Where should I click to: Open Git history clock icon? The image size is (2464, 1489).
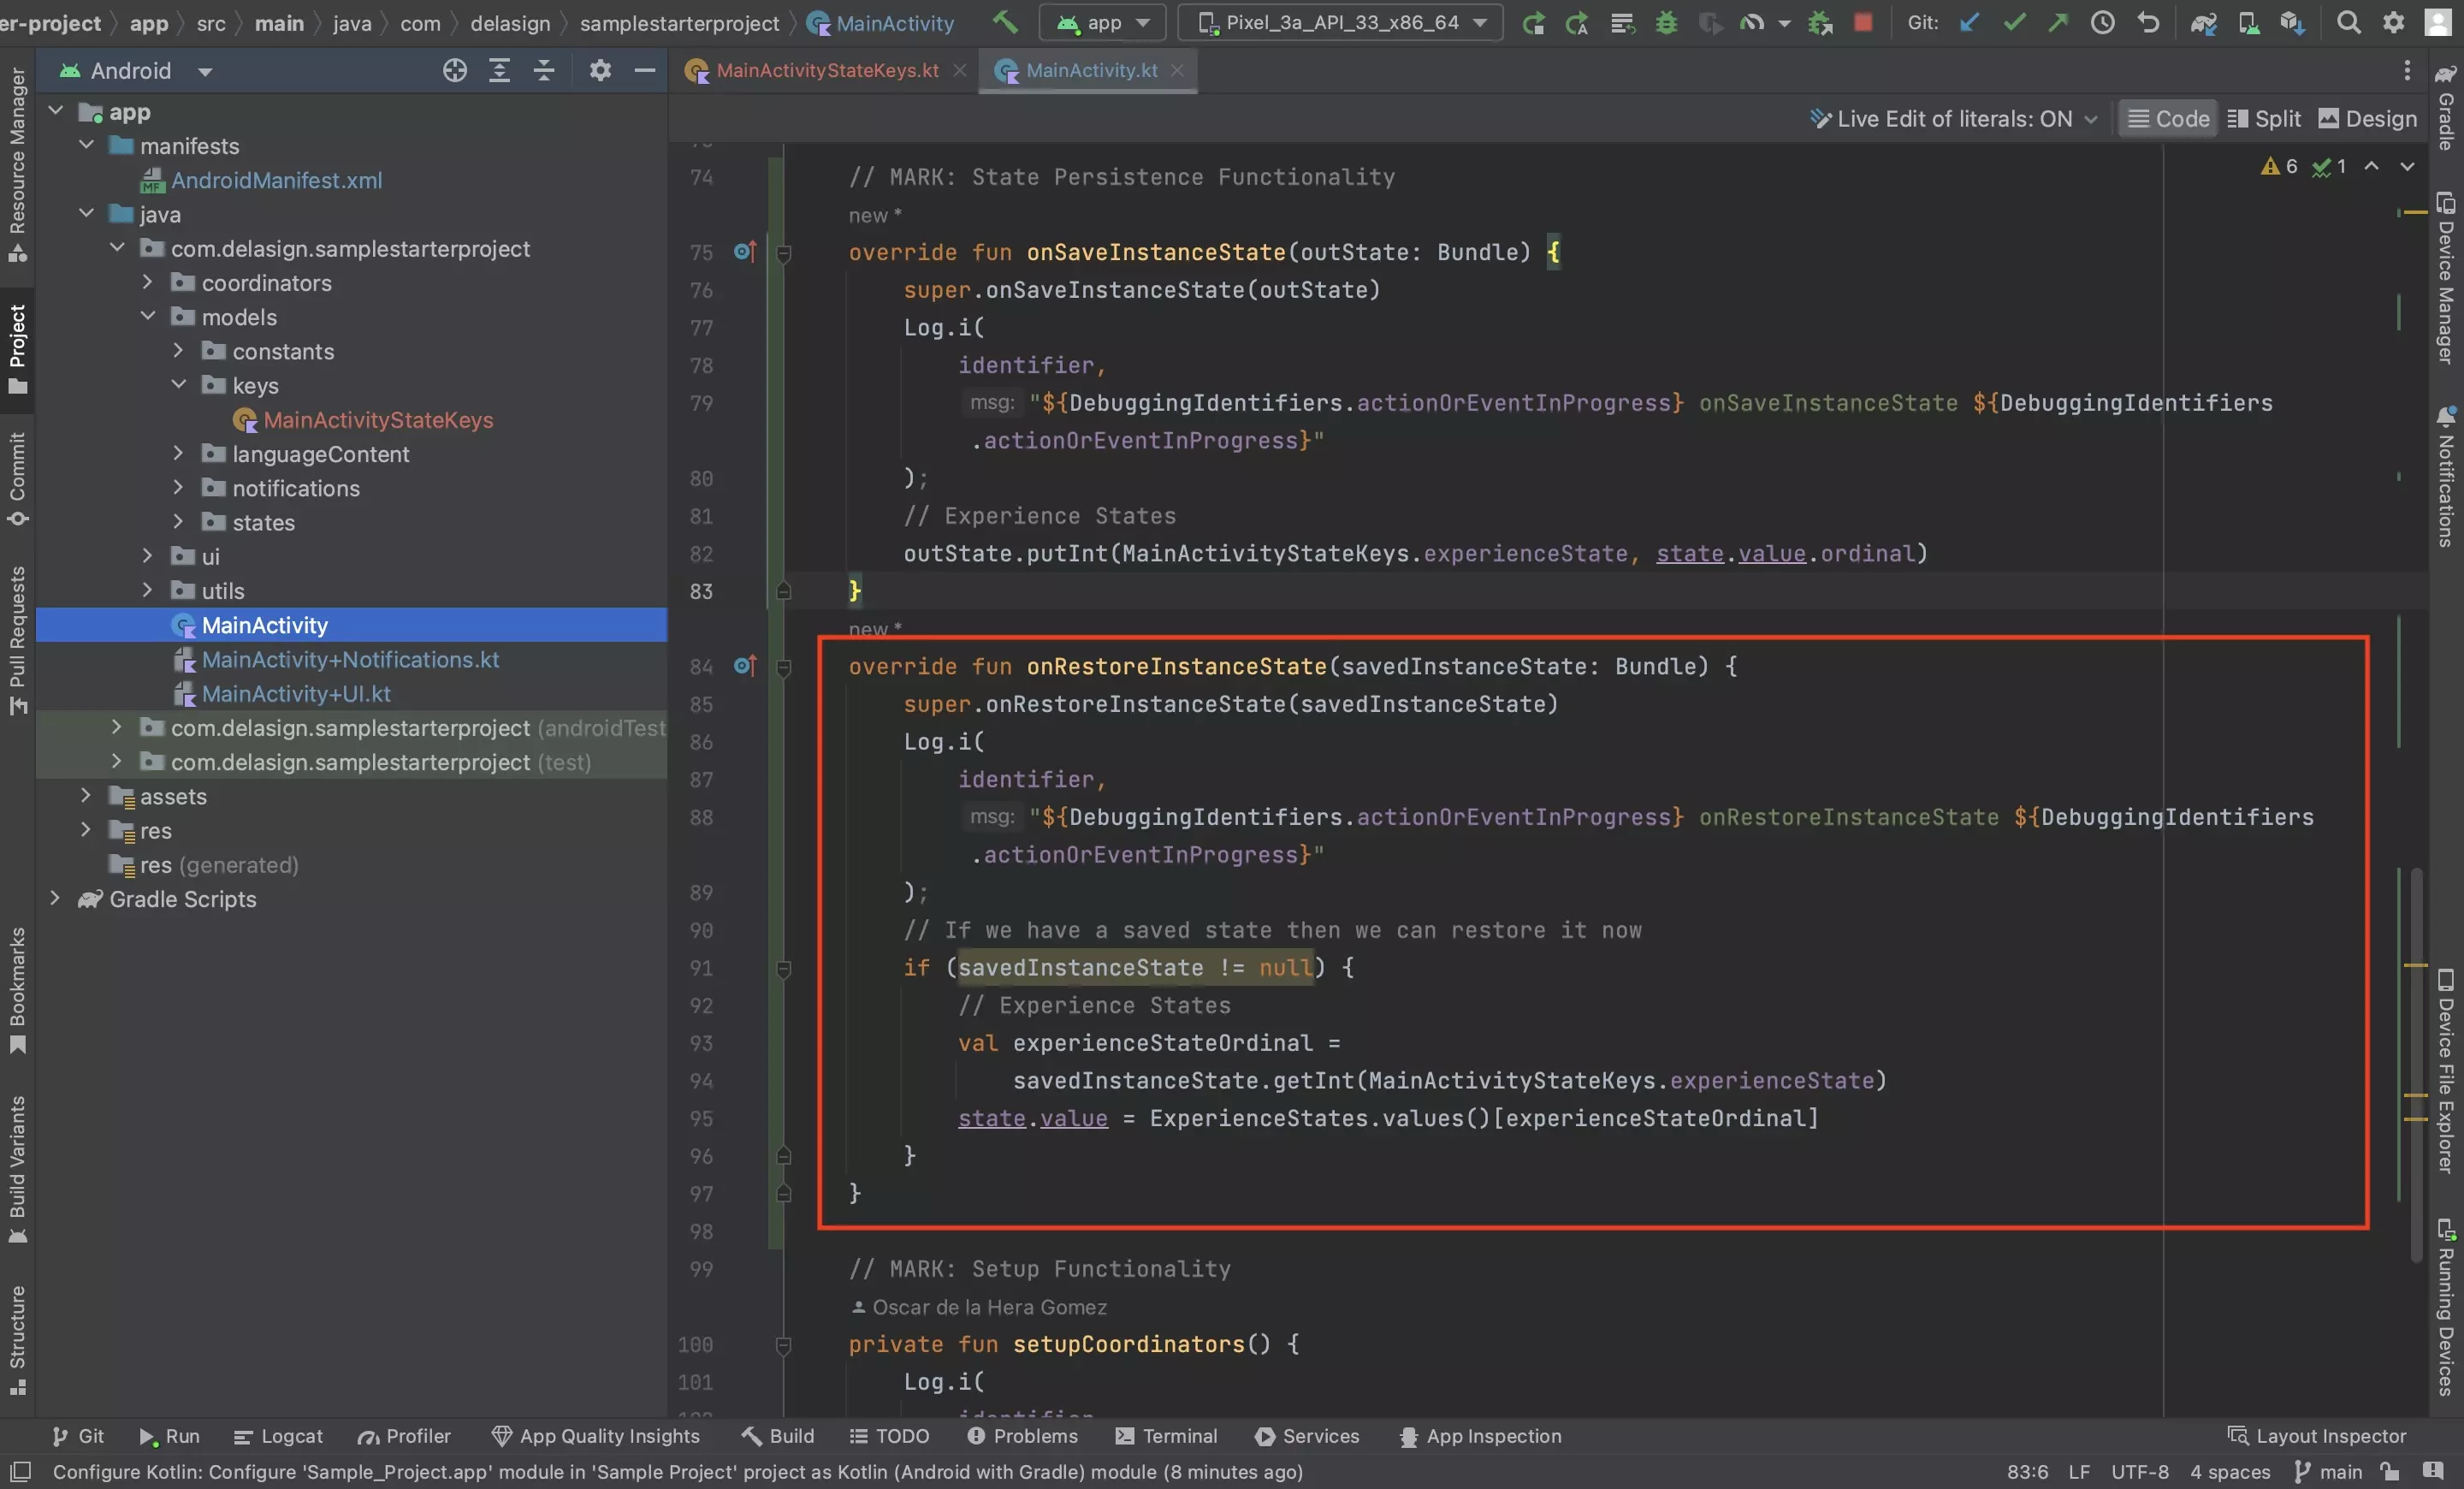click(2103, 22)
